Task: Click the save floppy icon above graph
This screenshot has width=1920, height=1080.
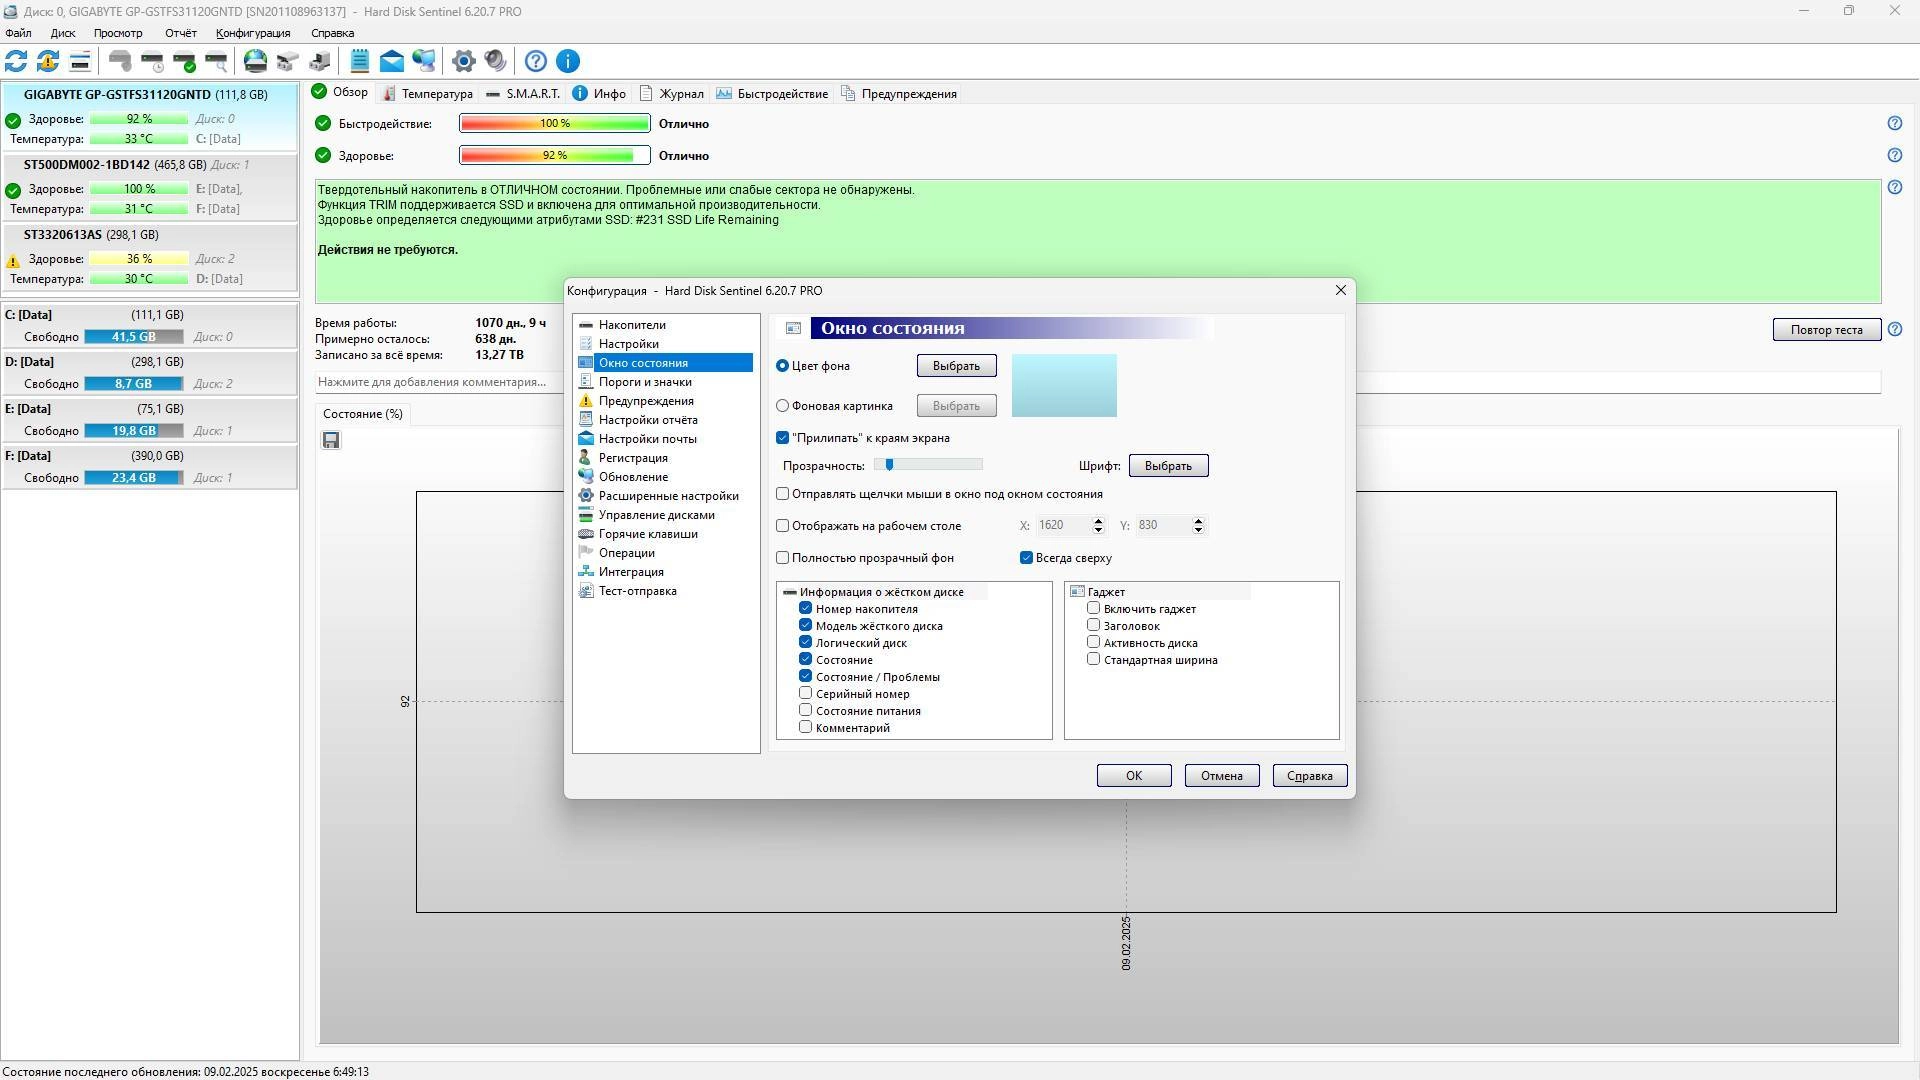Action: pyautogui.click(x=331, y=440)
